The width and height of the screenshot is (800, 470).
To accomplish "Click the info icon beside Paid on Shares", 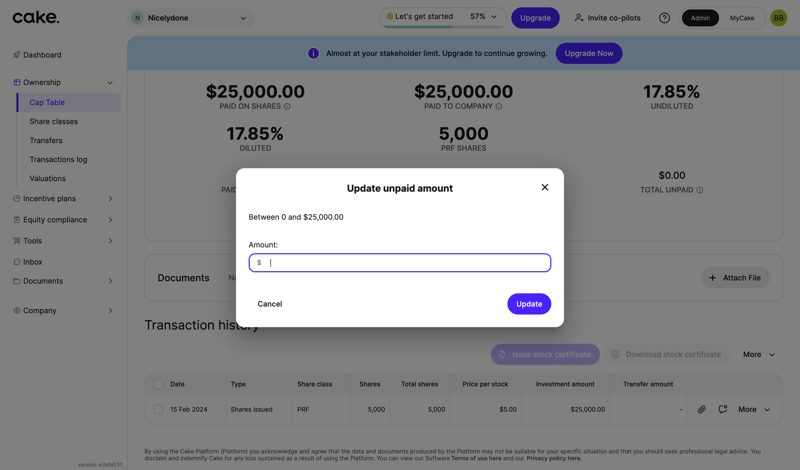I will point(287,106).
